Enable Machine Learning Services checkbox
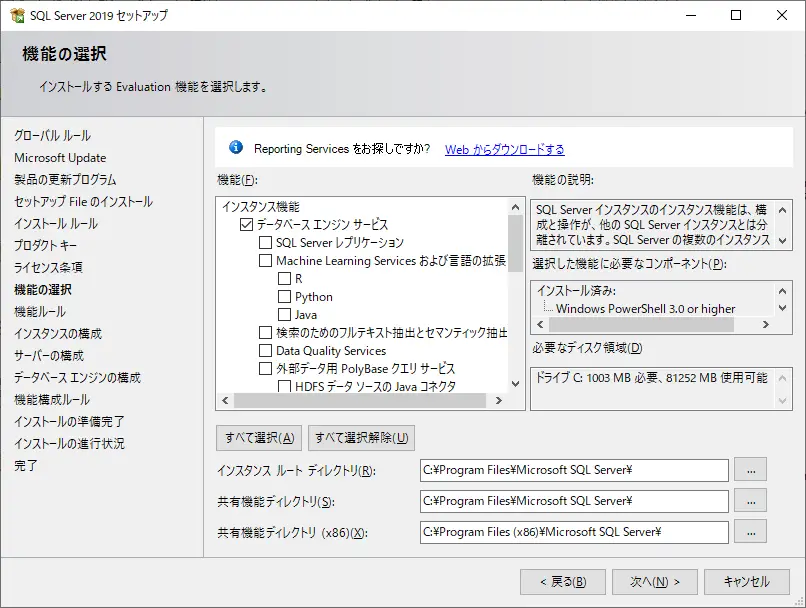 [x=265, y=261]
